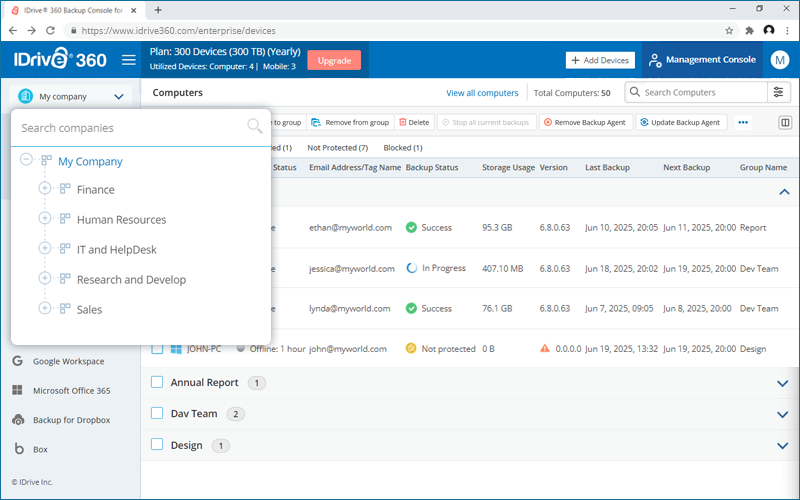Switch to the Not Protected (7) tab

click(337, 147)
